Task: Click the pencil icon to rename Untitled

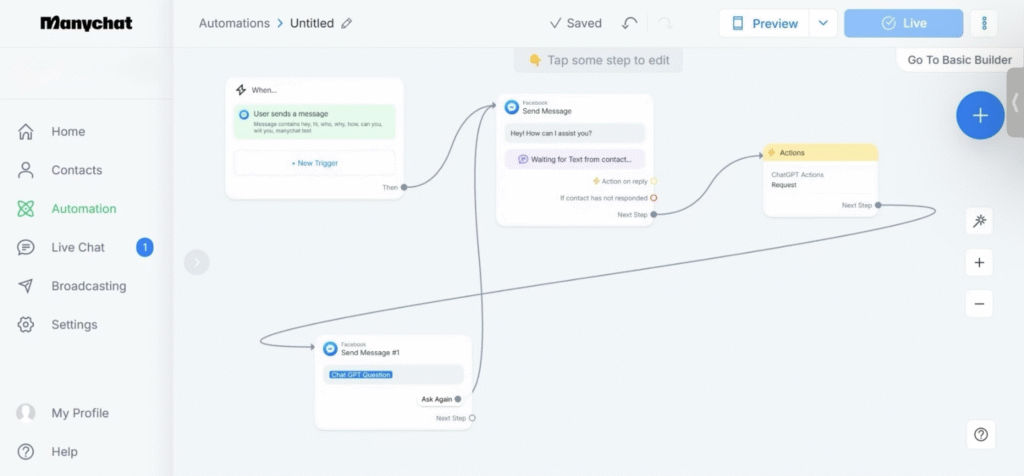Action: coord(347,23)
